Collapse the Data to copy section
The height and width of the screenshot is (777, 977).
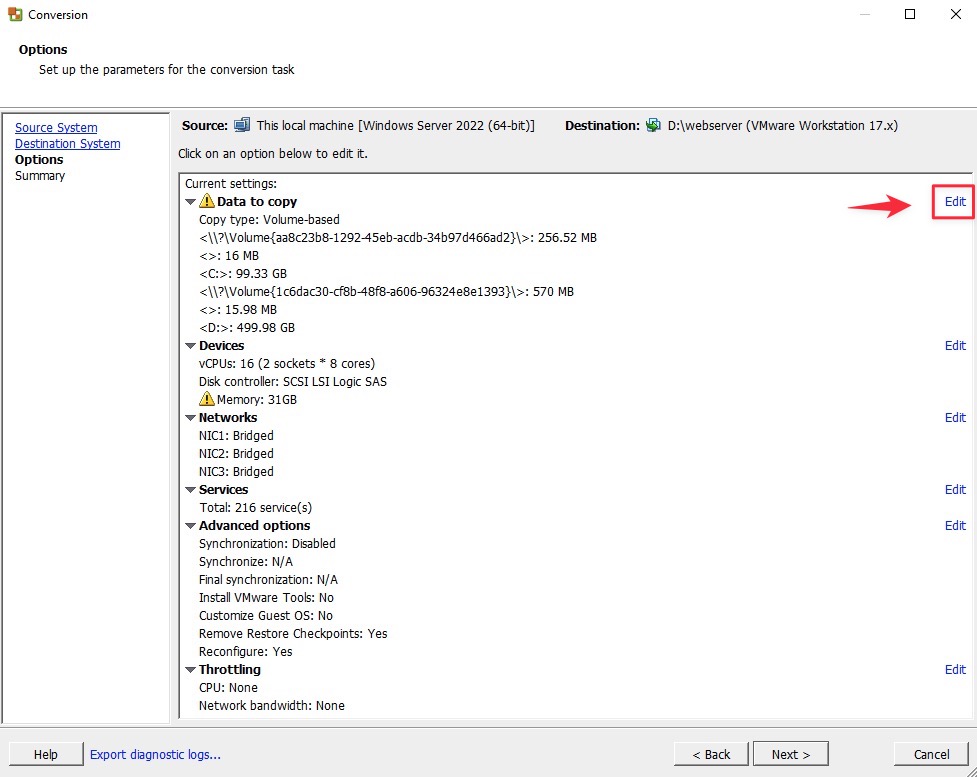191,202
